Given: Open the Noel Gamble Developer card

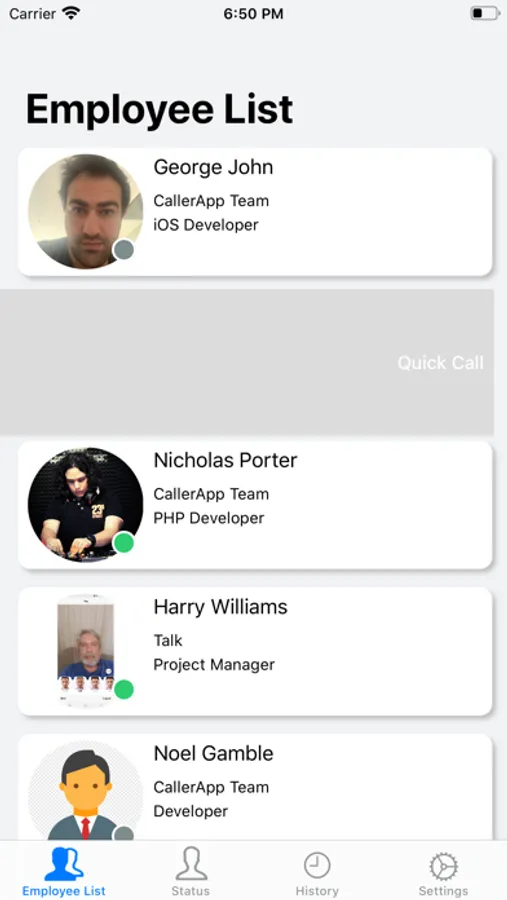Looking at the screenshot, I should click(256, 788).
